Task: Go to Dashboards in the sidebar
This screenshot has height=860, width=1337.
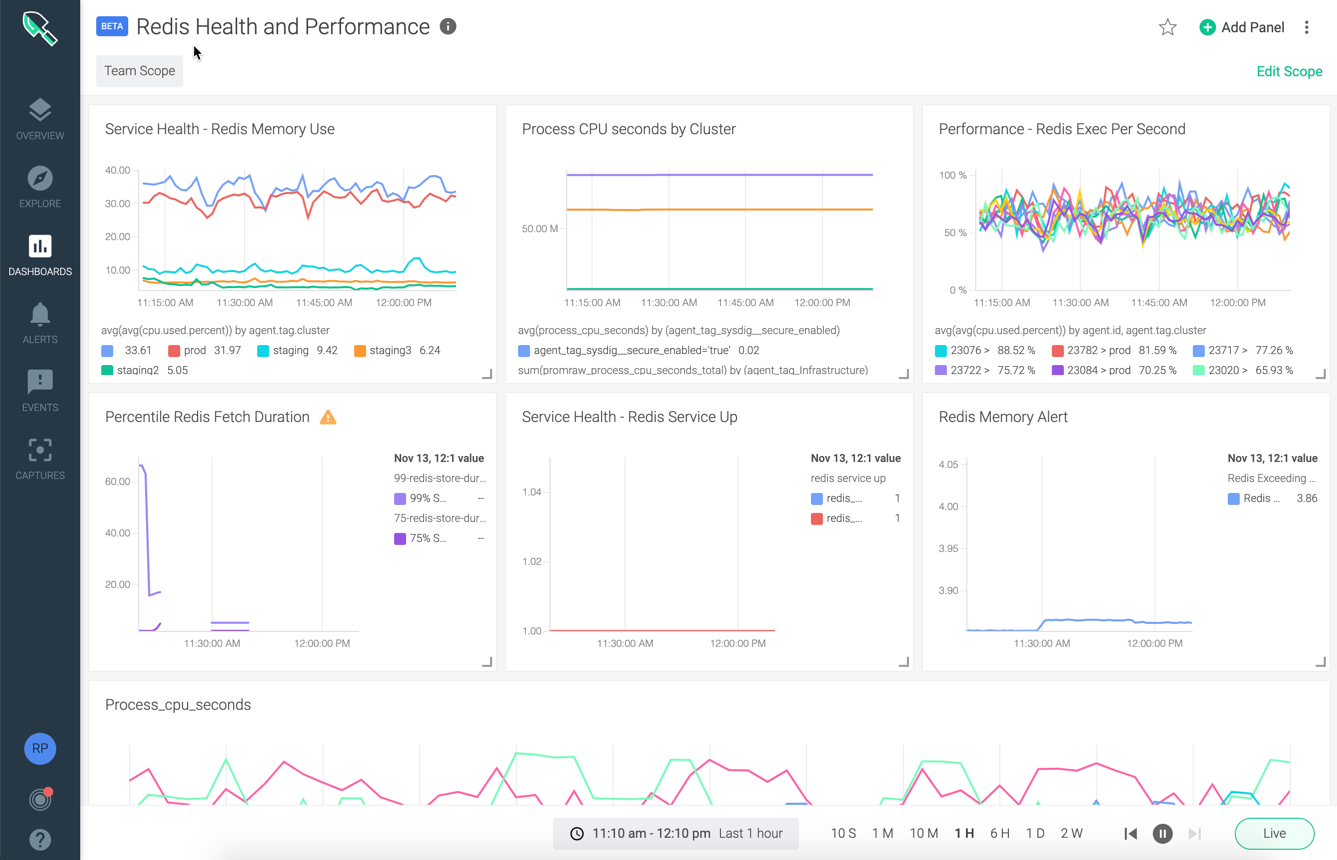Action: pos(40,255)
